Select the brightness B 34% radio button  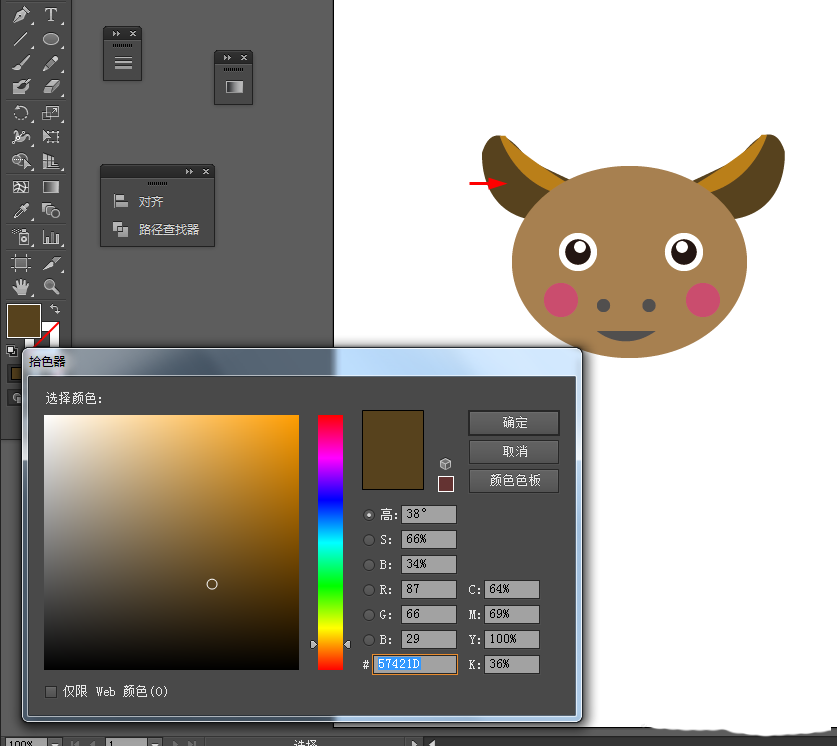[x=368, y=565]
